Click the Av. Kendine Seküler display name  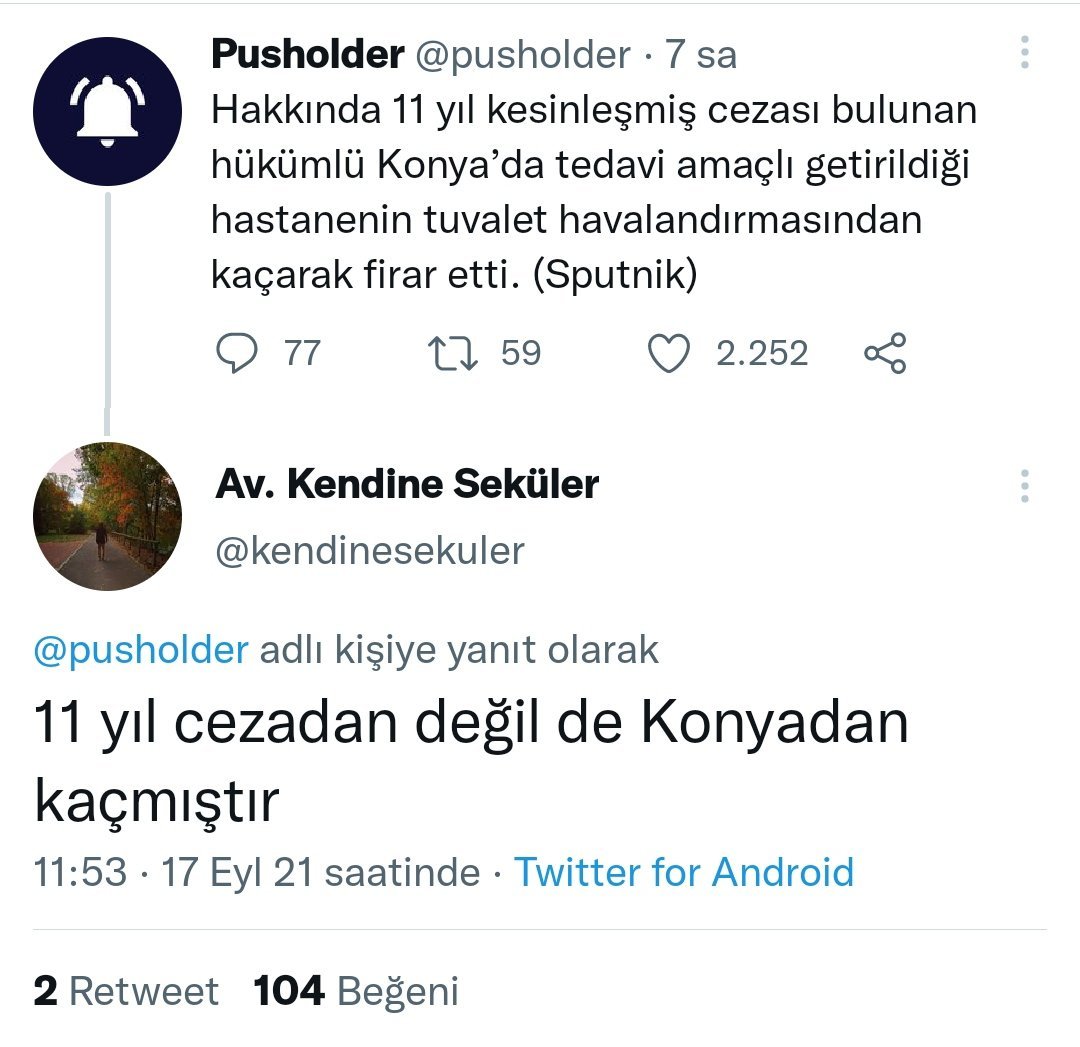pyautogui.click(x=406, y=485)
